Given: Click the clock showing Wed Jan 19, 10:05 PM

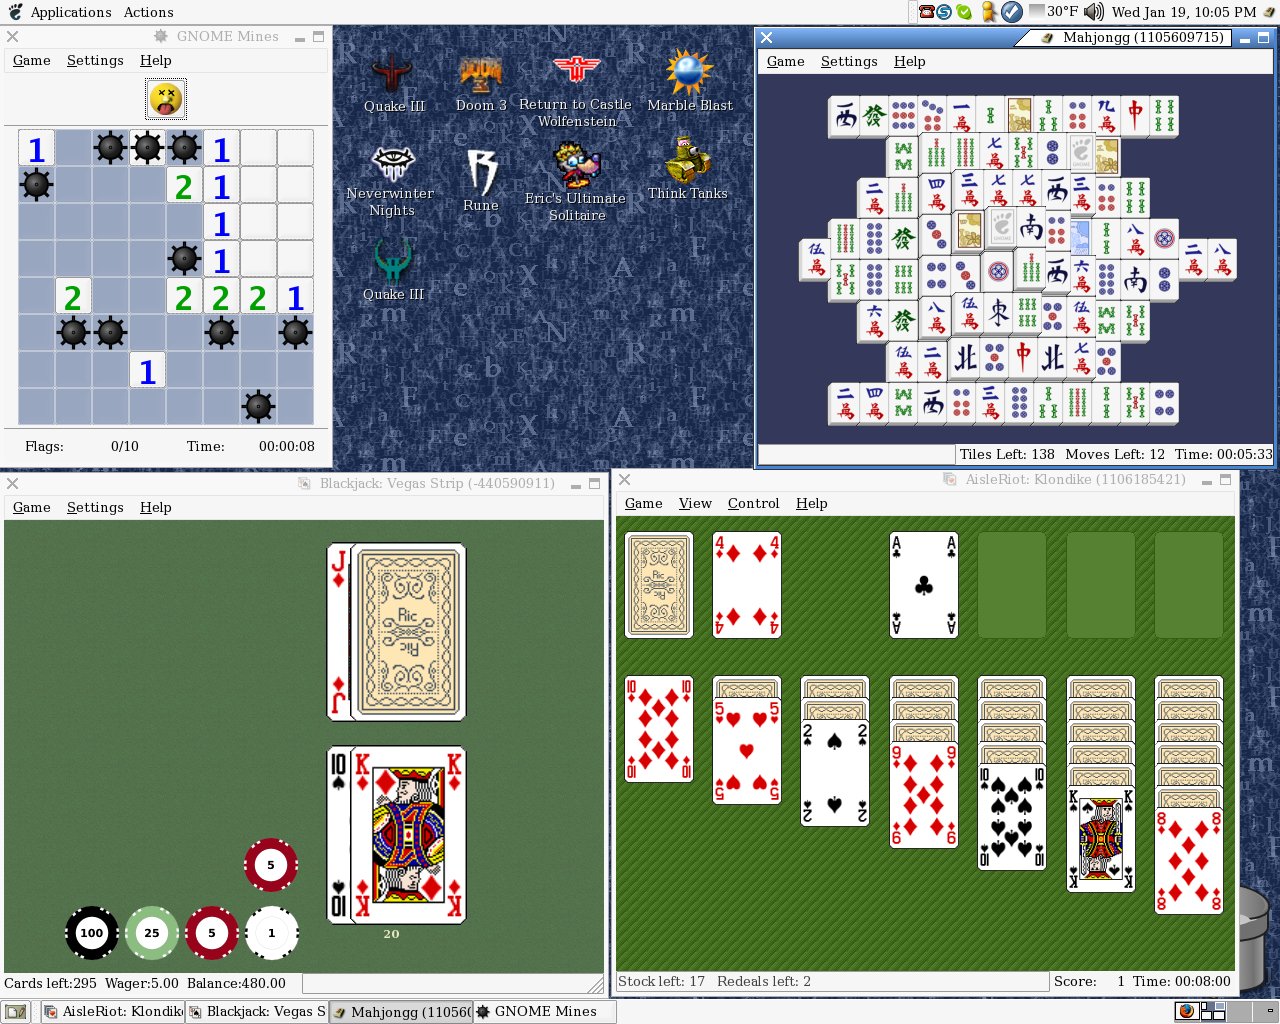Looking at the screenshot, I should pos(1184,12).
